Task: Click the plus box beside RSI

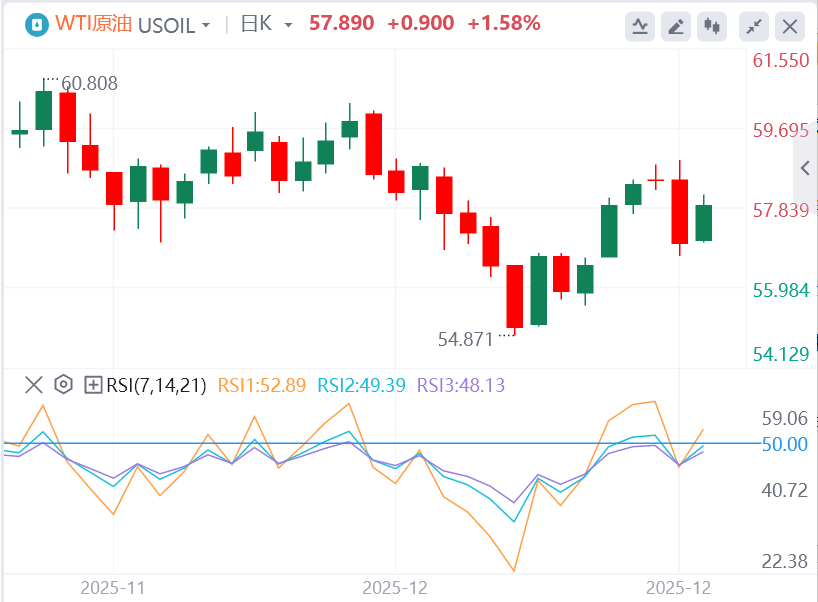Action: point(93,384)
